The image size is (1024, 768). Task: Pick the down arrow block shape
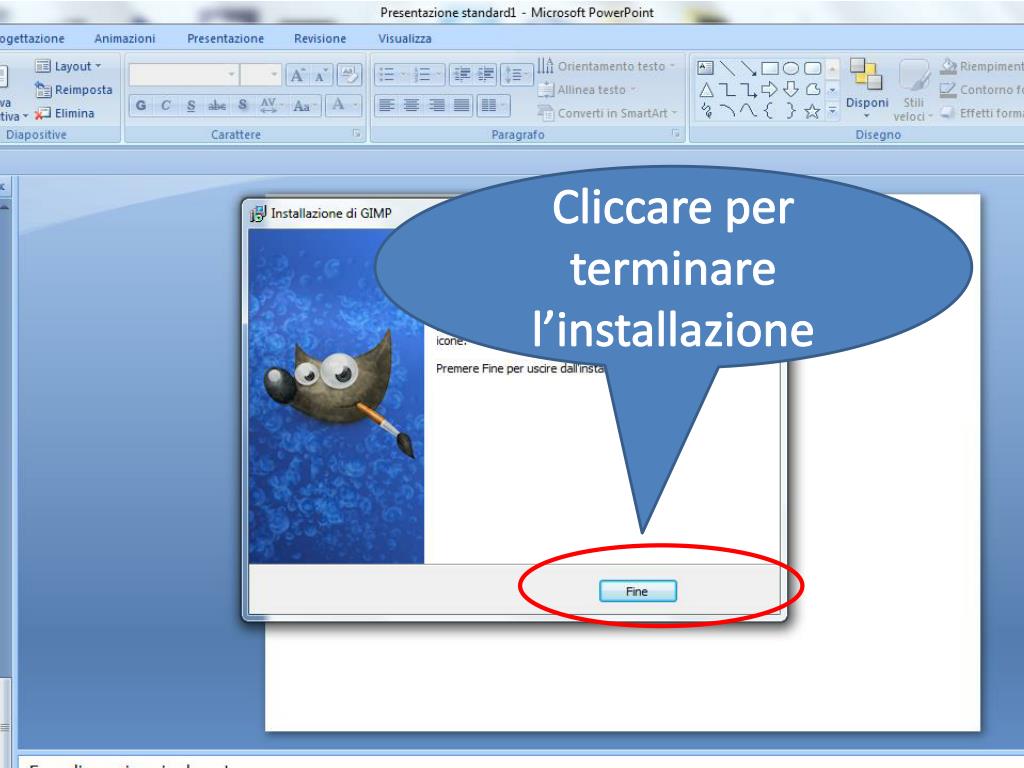click(x=791, y=89)
